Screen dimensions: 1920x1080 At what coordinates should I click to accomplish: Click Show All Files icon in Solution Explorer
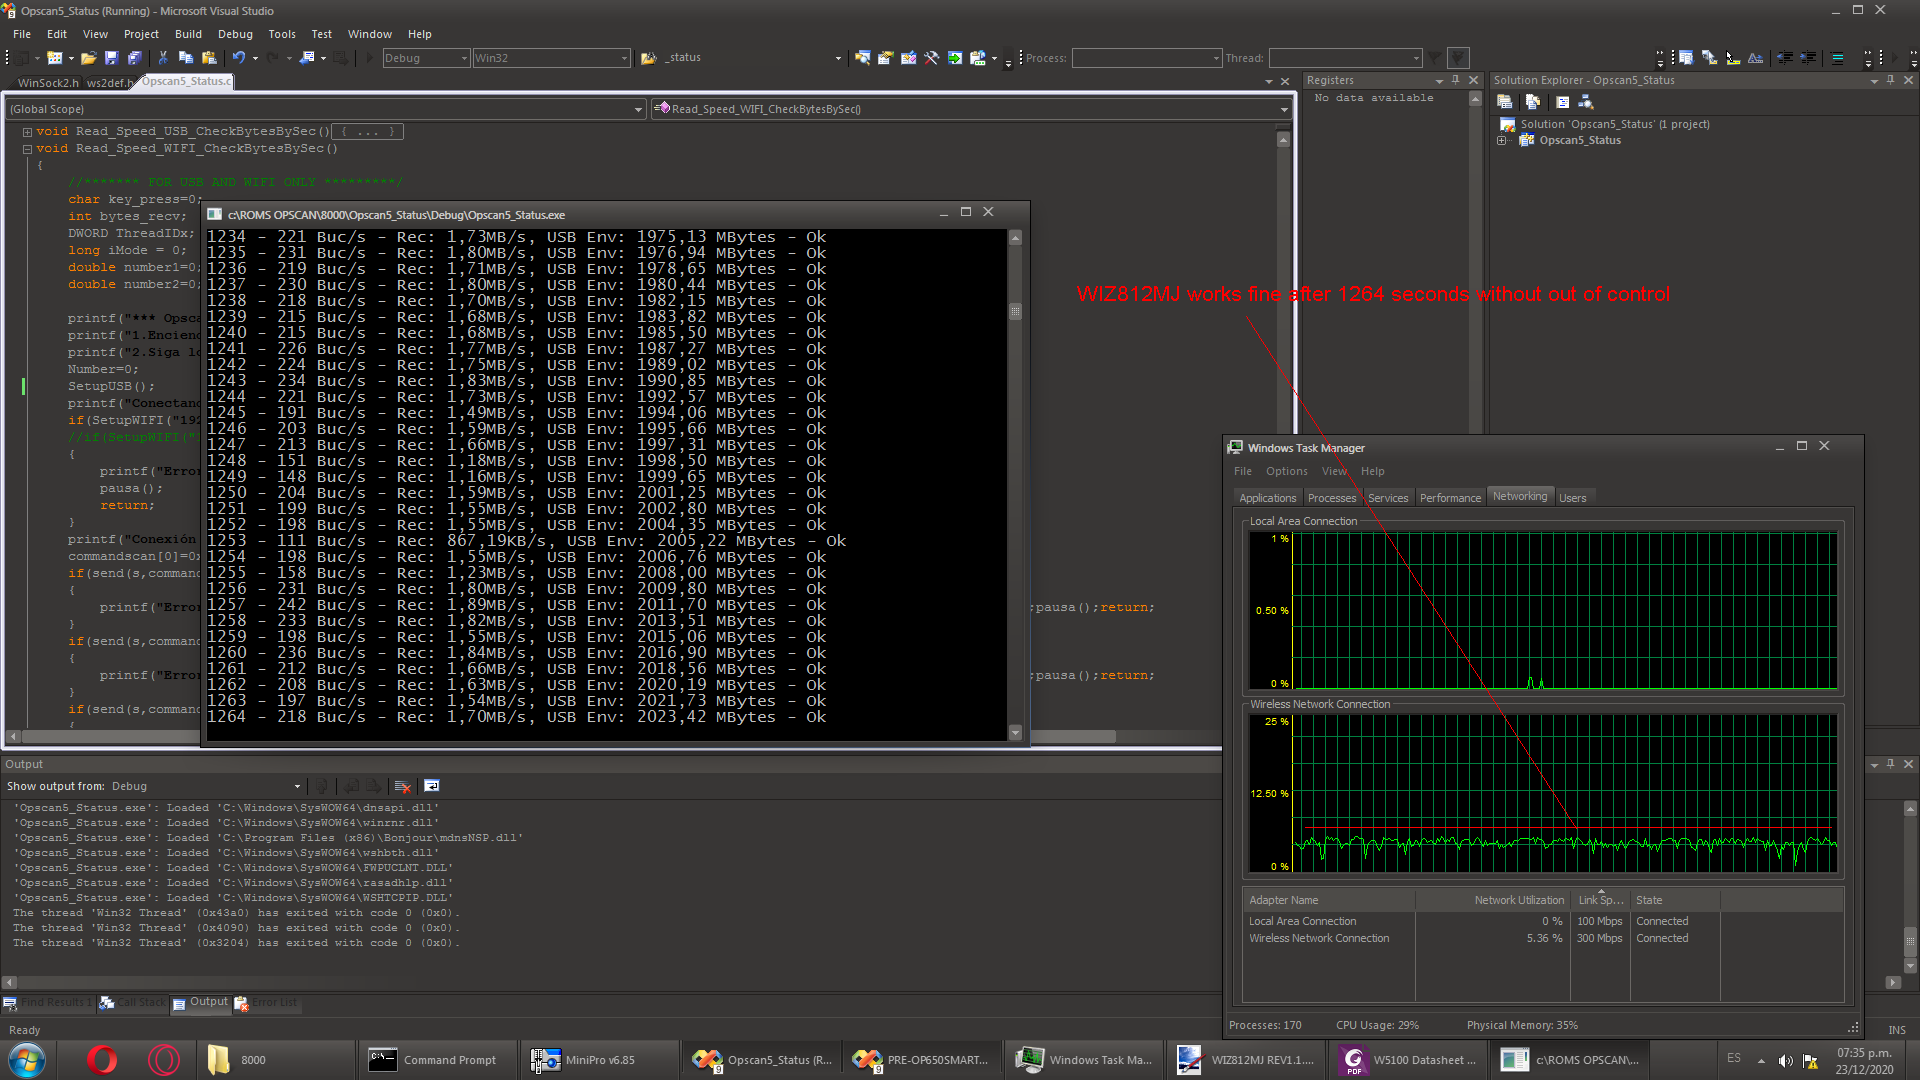1533,102
